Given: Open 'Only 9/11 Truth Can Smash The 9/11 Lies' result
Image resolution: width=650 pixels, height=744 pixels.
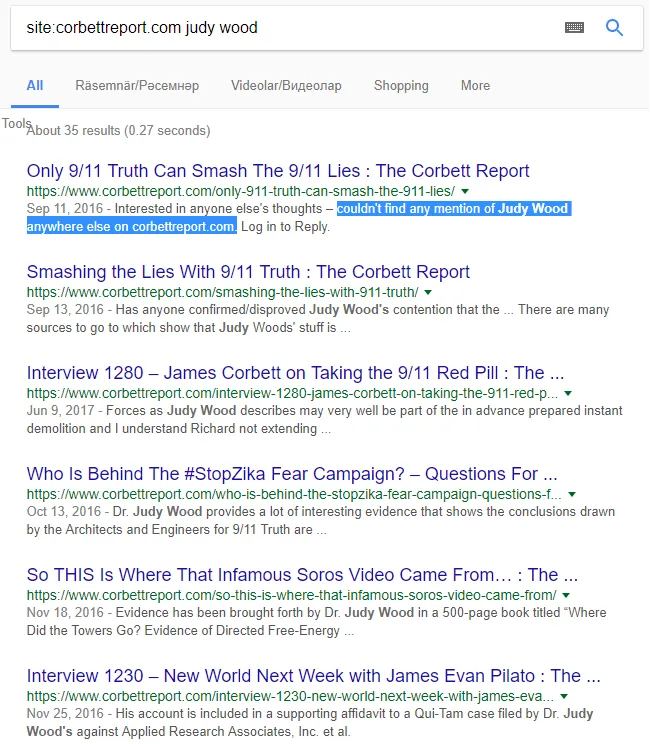Looking at the screenshot, I should (278, 171).
